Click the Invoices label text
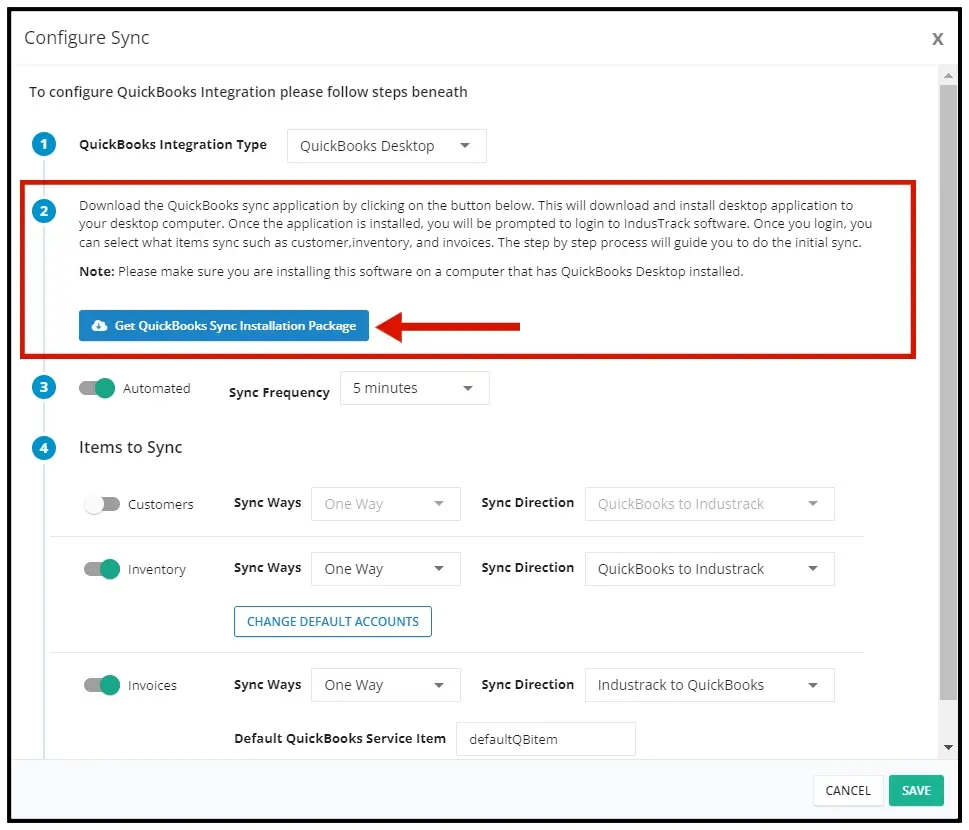969x830 pixels. pyautogui.click(x=152, y=685)
